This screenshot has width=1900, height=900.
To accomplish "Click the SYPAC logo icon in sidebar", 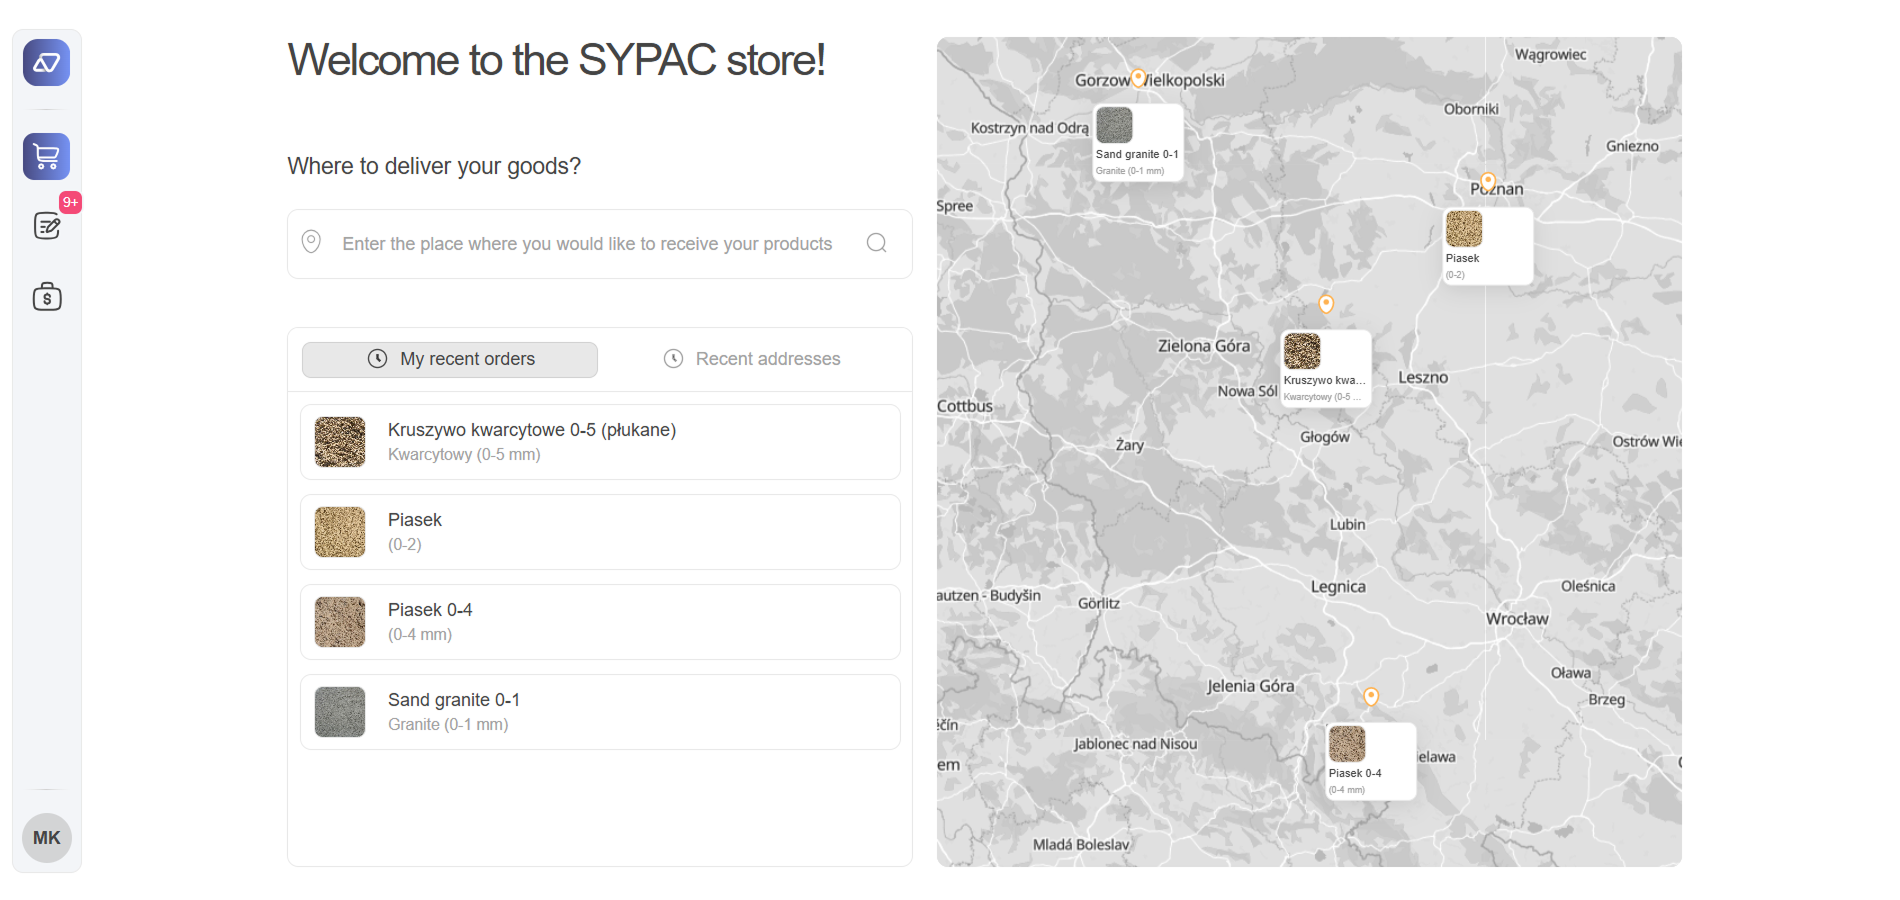I will tap(46, 63).
